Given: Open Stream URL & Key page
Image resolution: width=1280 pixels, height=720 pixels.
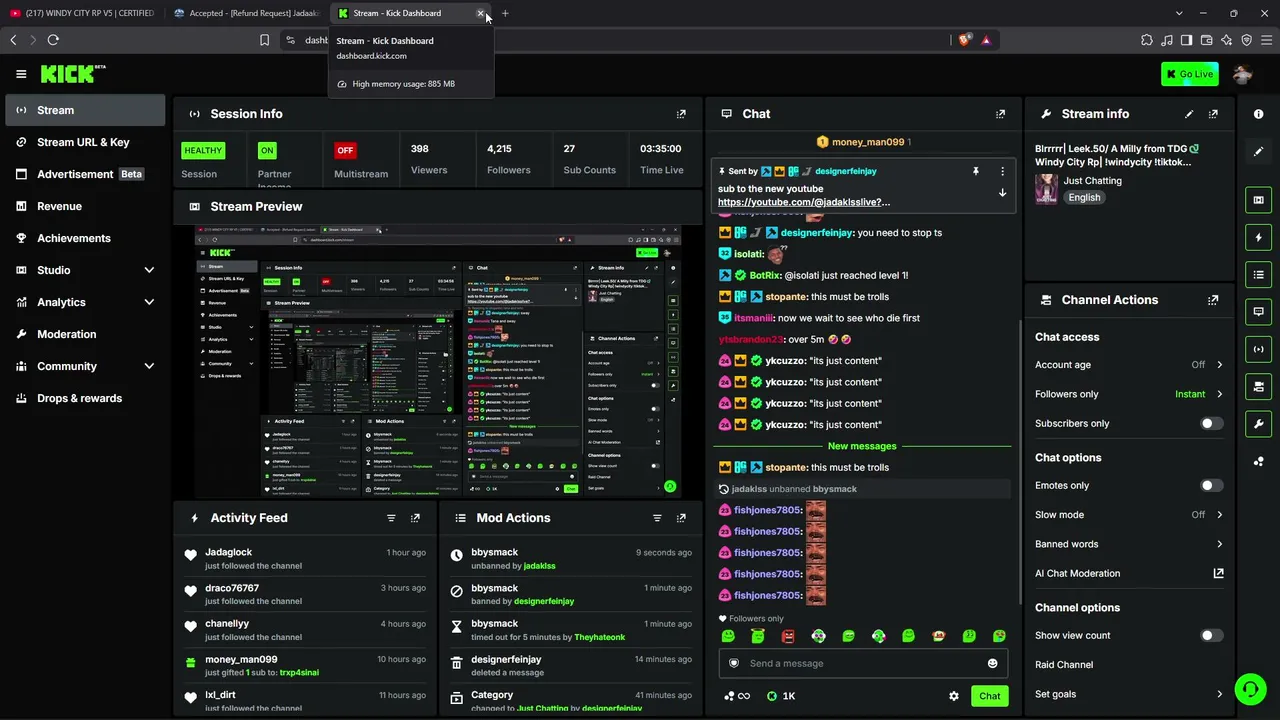Looking at the screenshot, I should click(x=85, y=142).
